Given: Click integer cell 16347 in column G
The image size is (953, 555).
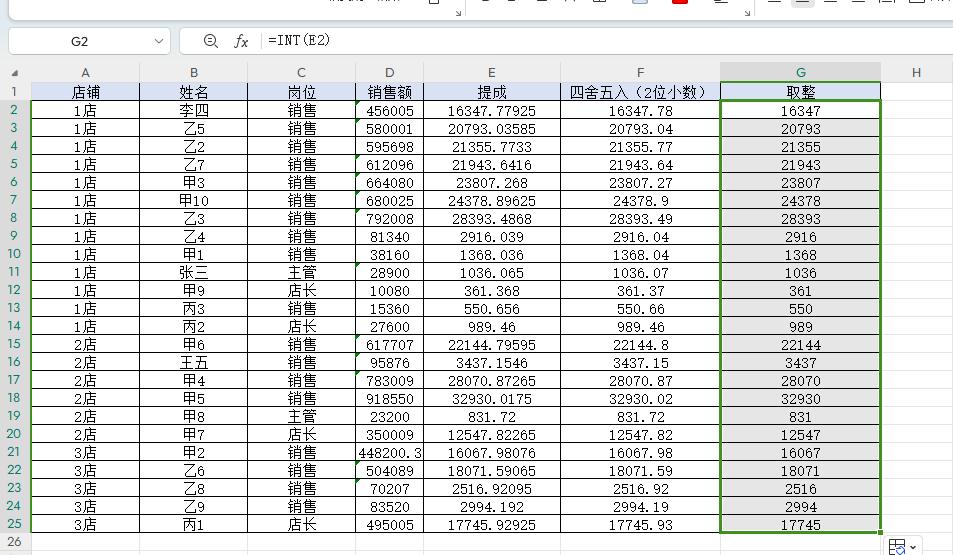Looking at the screenshot, I should [x=800, y=111].
